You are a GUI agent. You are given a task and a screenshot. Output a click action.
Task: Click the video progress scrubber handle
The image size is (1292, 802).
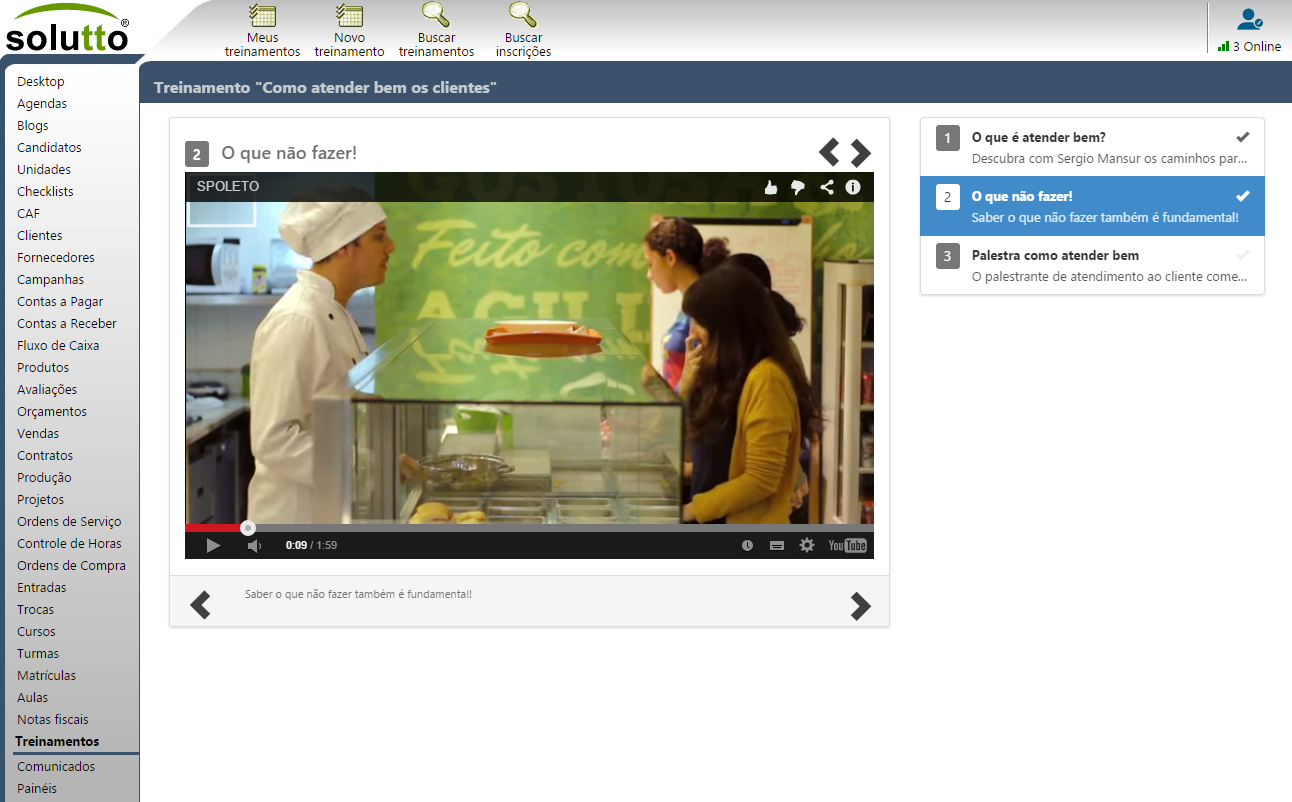(248, 528)
